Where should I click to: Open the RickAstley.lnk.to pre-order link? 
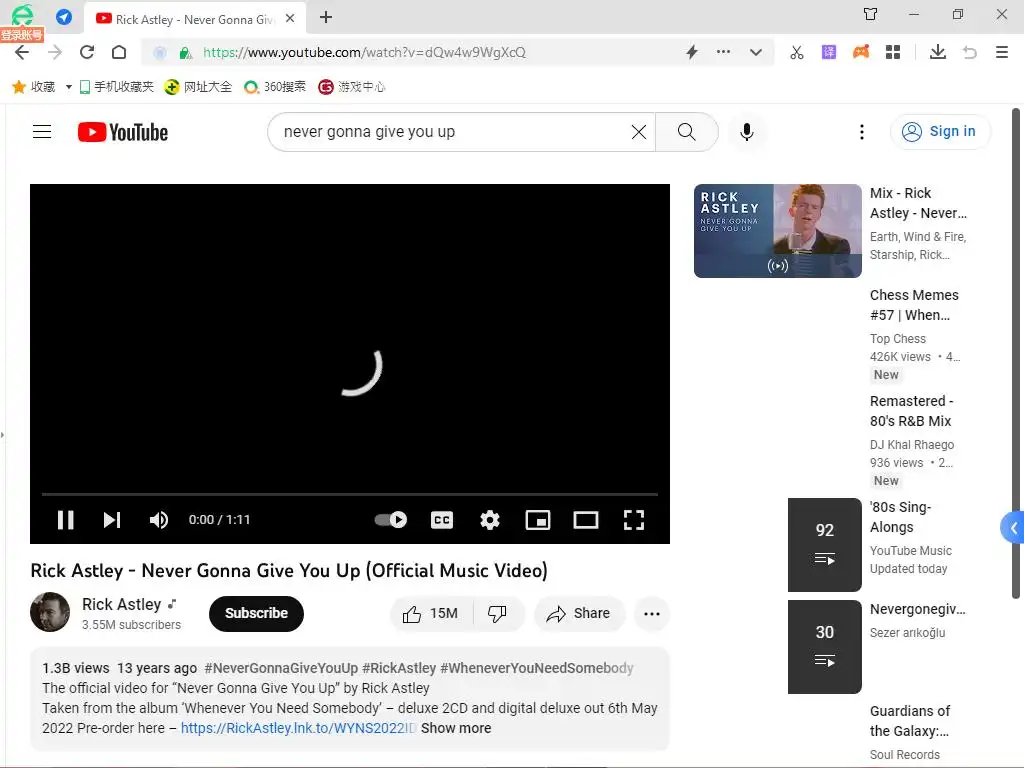tap(298, 728)
